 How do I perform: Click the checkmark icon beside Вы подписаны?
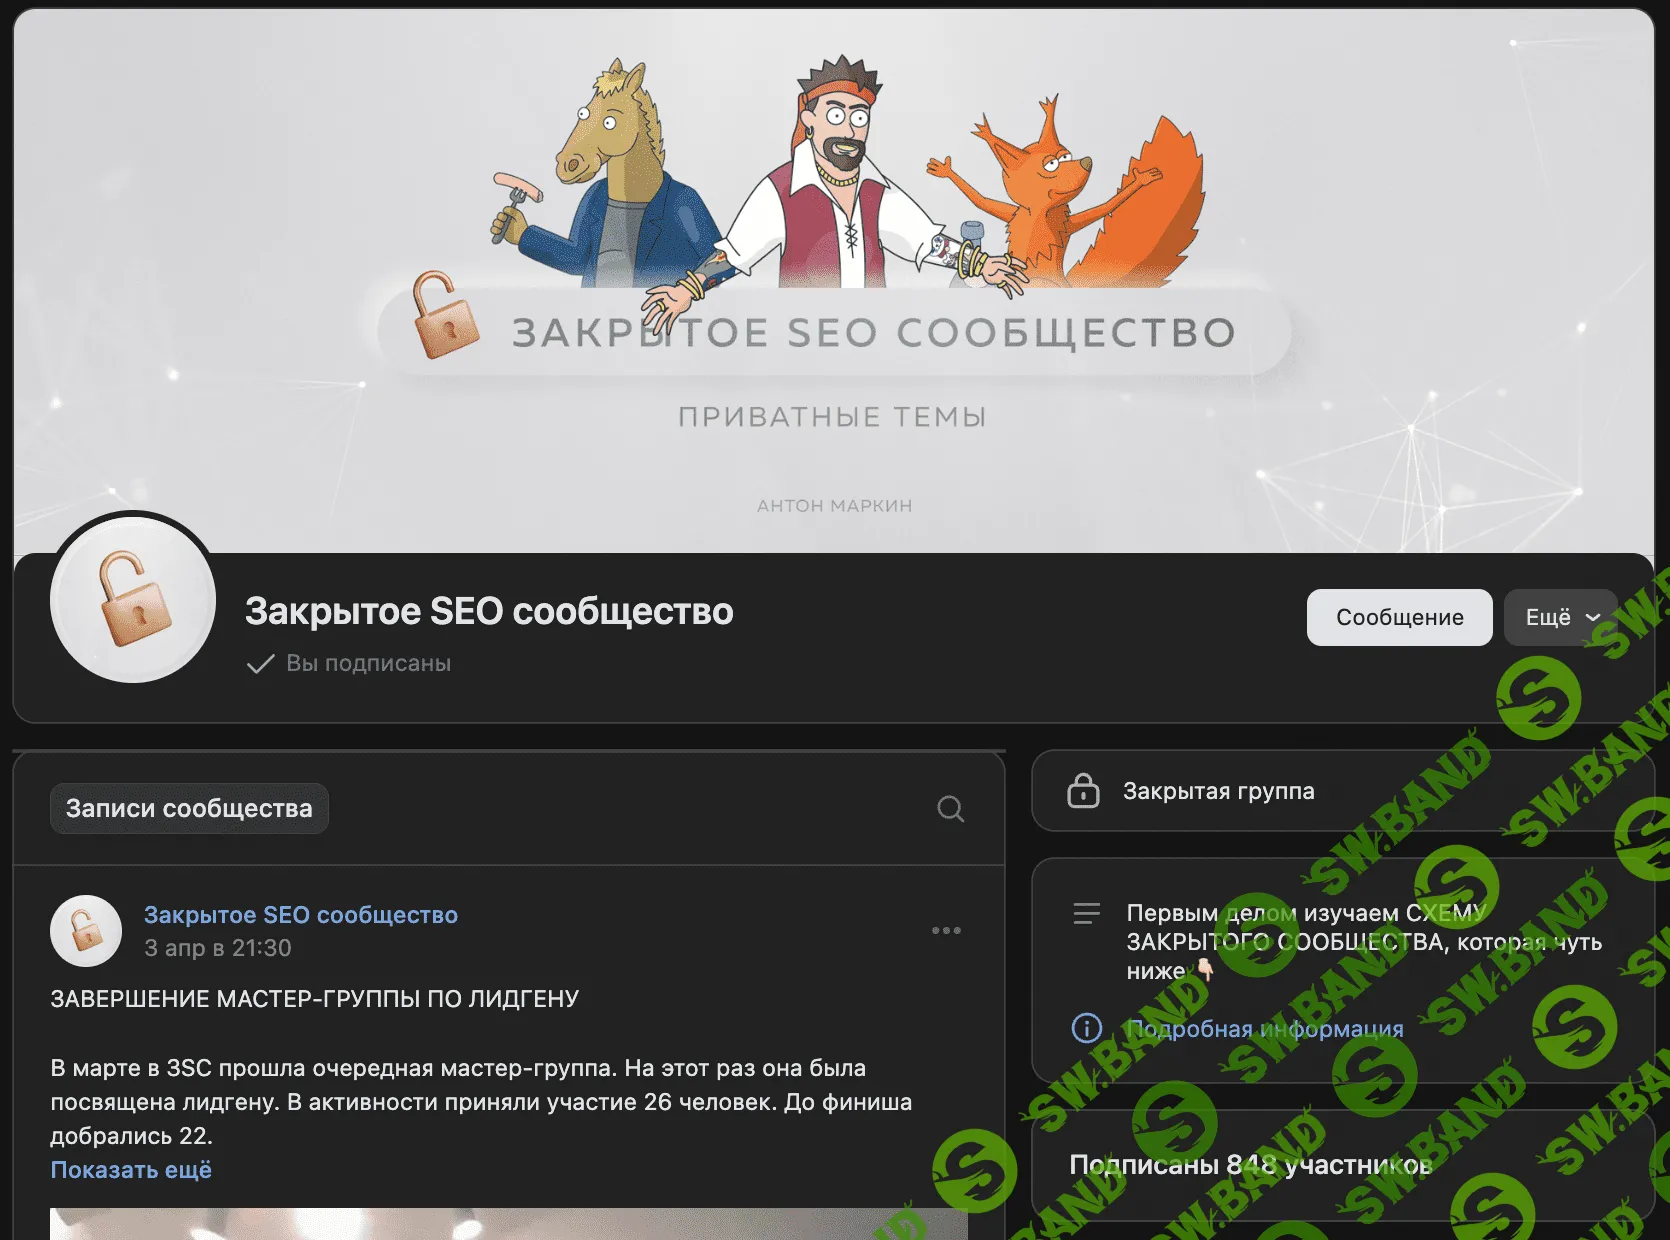[x=259, y=662]
